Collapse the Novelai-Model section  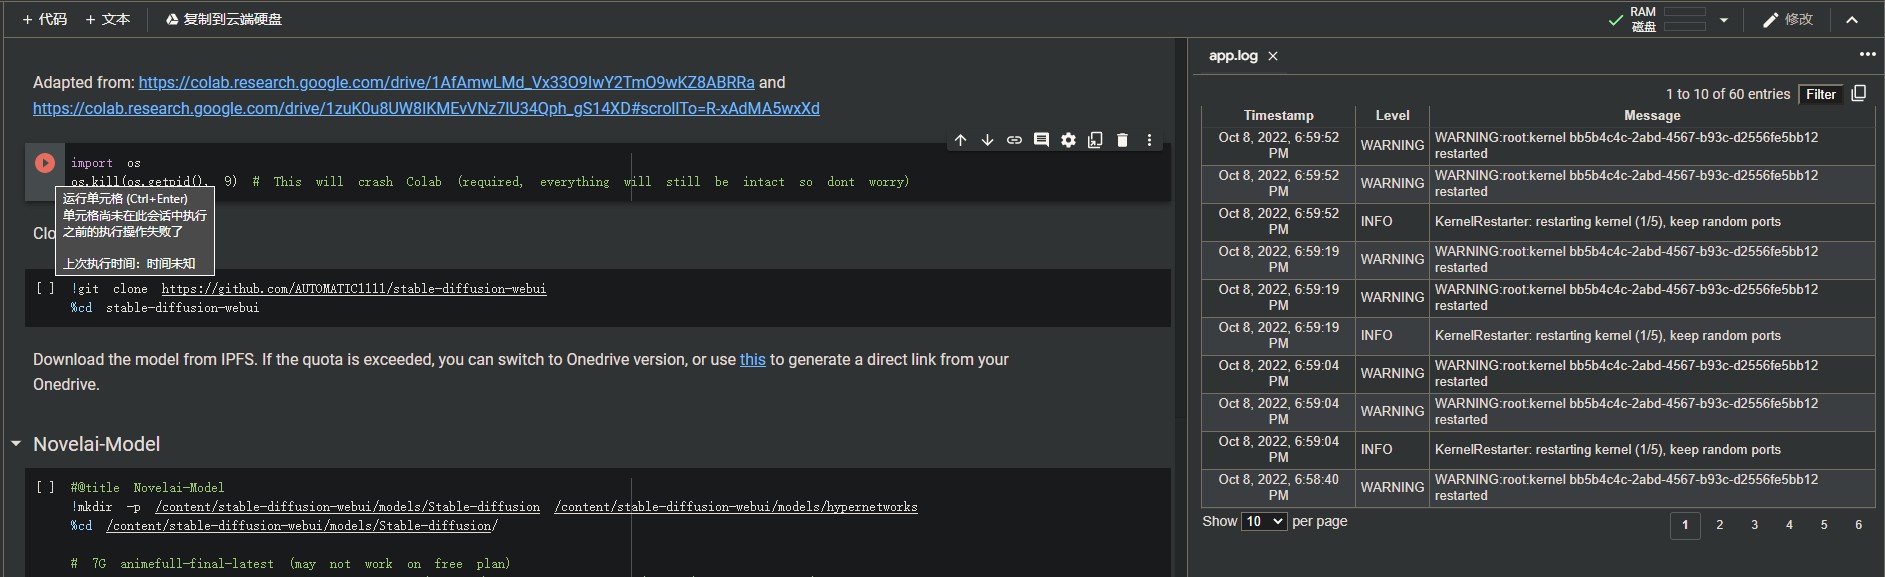(x=16, y=444)
